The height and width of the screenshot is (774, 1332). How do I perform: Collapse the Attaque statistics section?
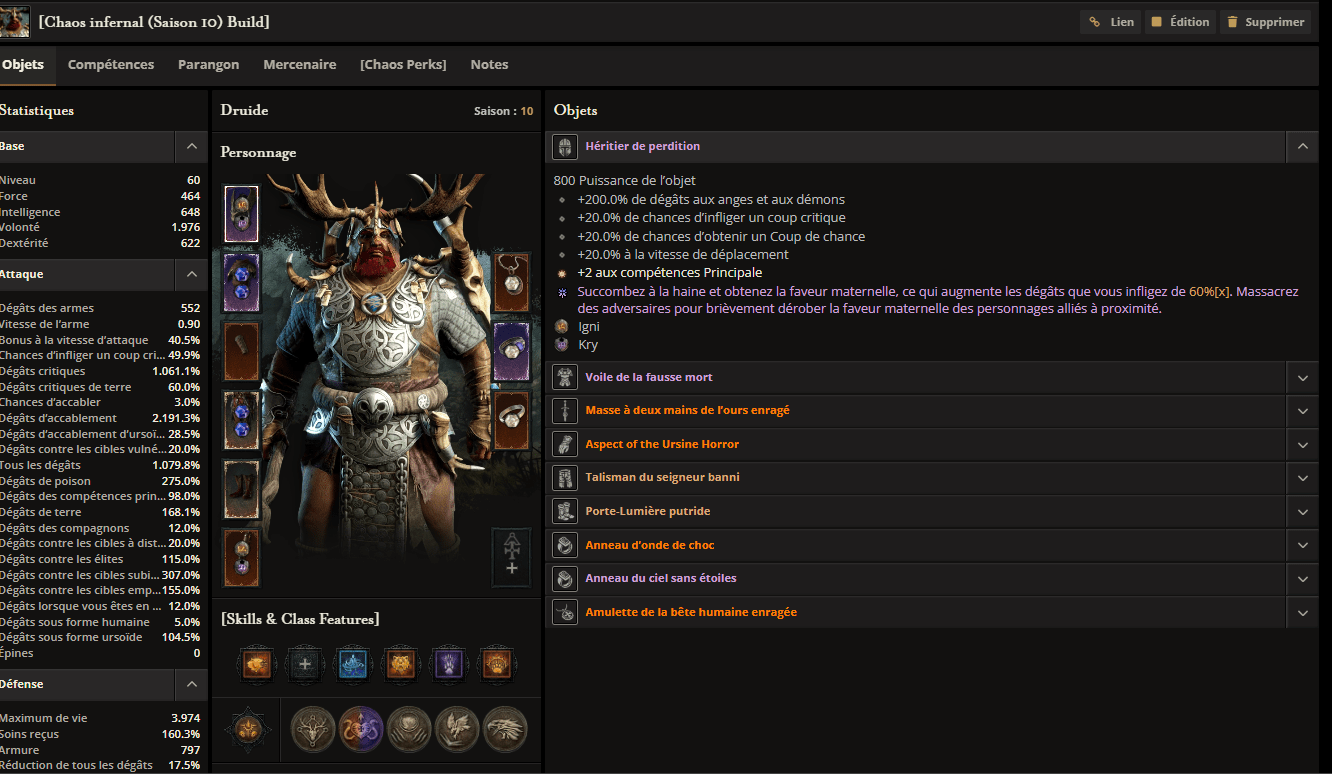pyautogui.click(x=191, y=274)
